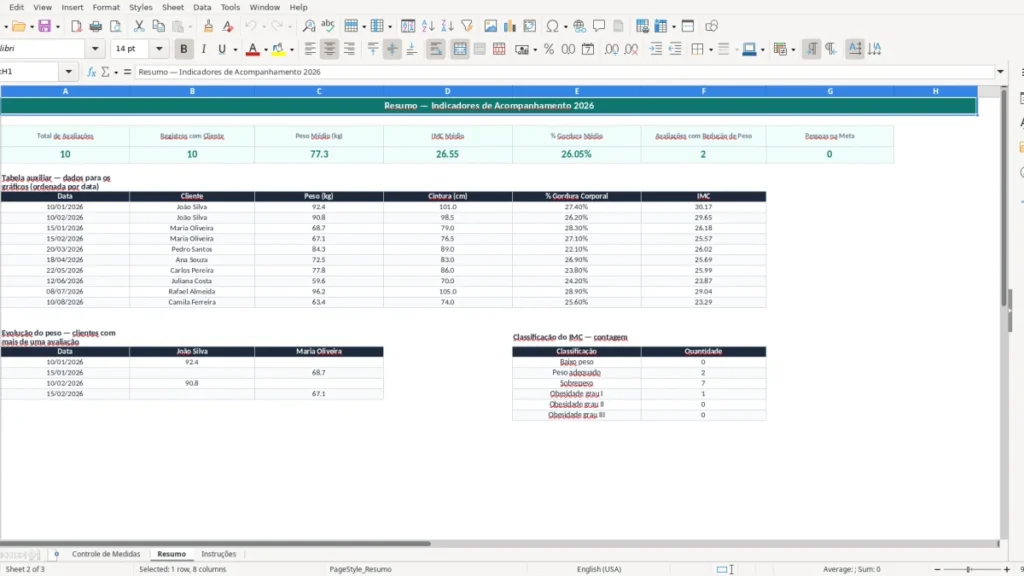This screenshot has height=576, width=1024.
Task: Click the Increase Indent icon
Action: (655, 49)
